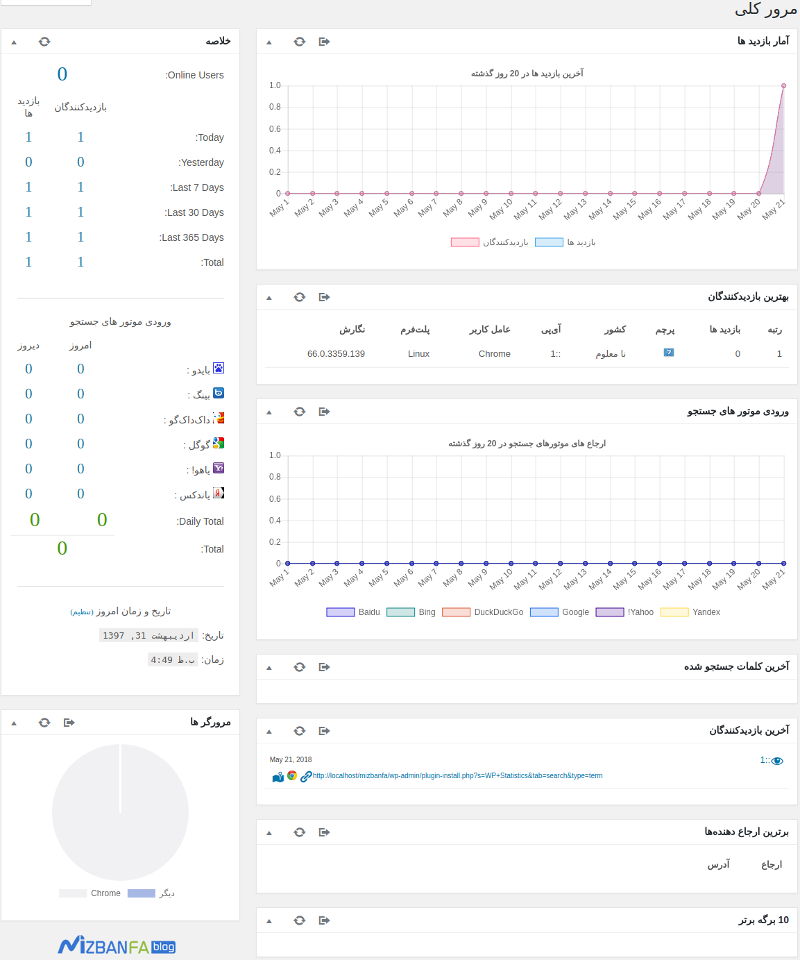The height and width of the screenshot is (960, 800).
Task: Toggle the DuckDuckGo legend swatch
Action: [456, 612]
